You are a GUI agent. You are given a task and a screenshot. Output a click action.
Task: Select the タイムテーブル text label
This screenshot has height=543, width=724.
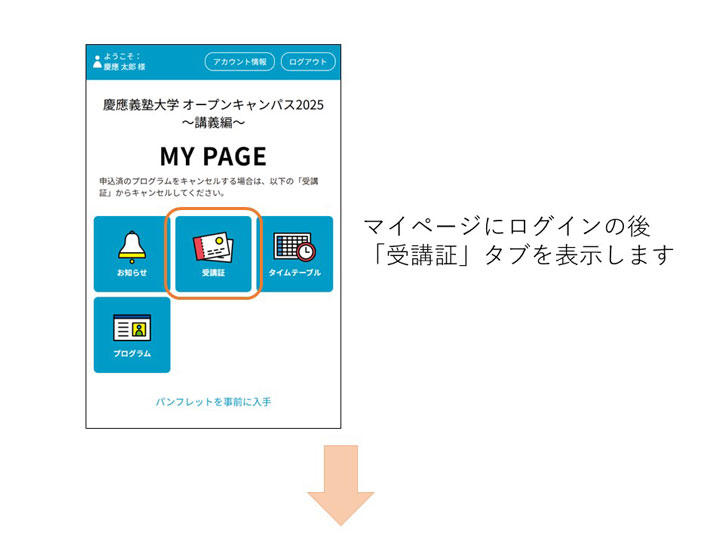(293, 273)
